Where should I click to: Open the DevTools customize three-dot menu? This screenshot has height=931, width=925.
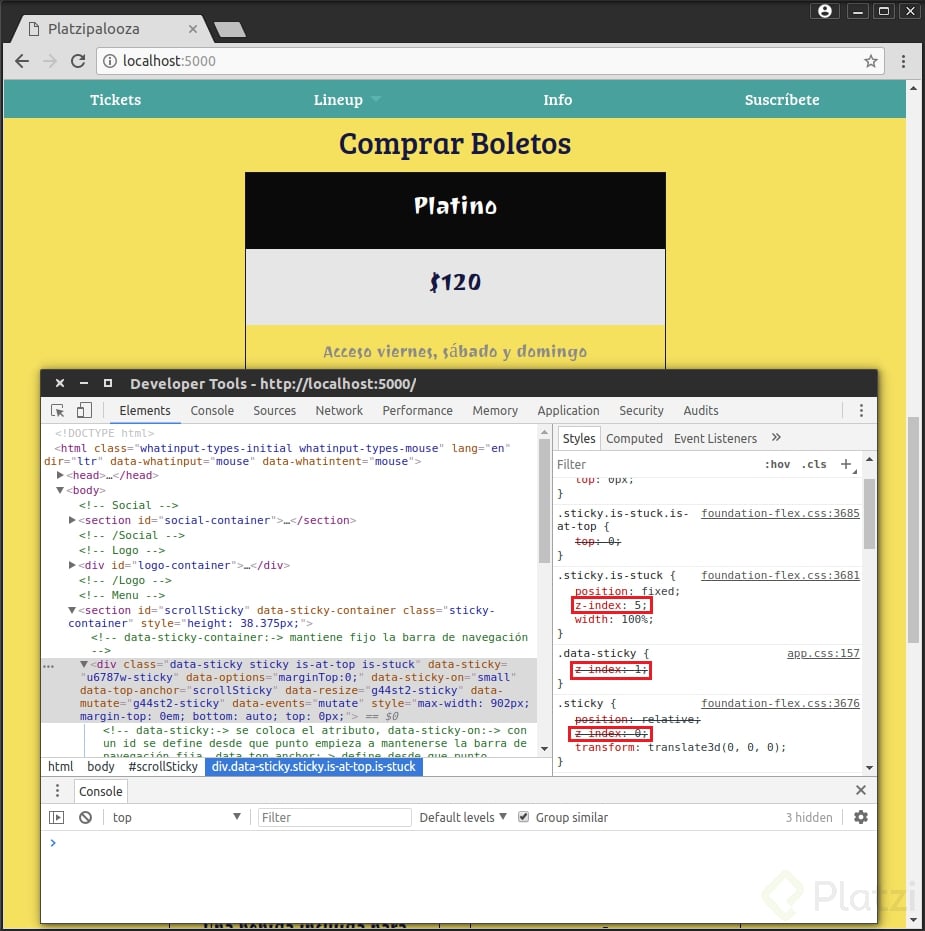click(861, 410)
